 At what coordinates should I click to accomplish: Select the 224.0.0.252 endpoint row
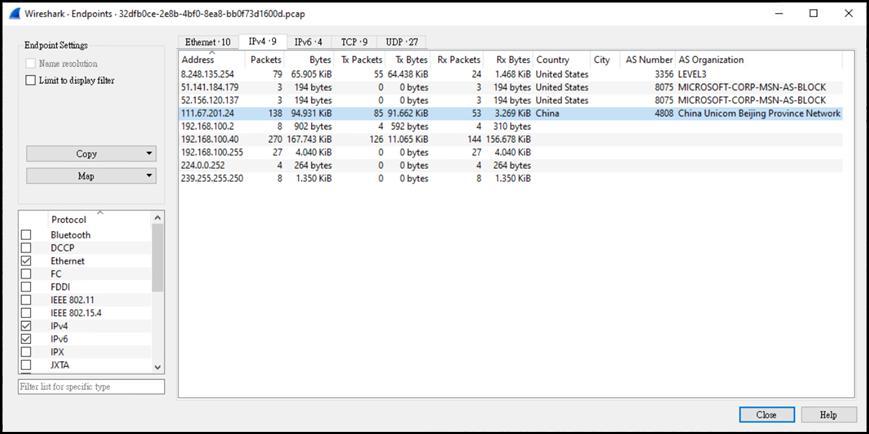coord(510,166)
